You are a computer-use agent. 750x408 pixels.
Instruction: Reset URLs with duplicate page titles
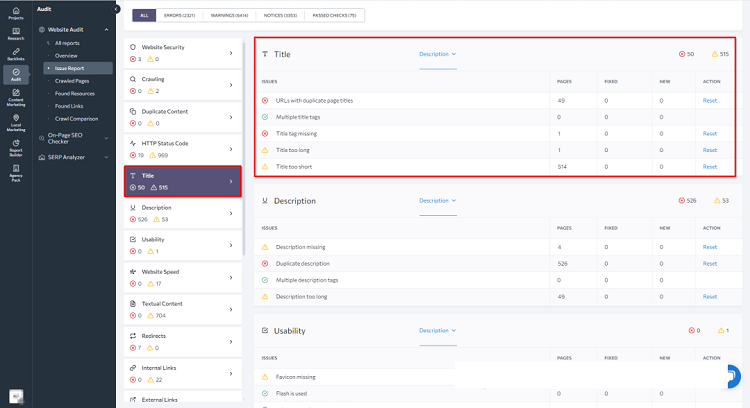point(710,100)
